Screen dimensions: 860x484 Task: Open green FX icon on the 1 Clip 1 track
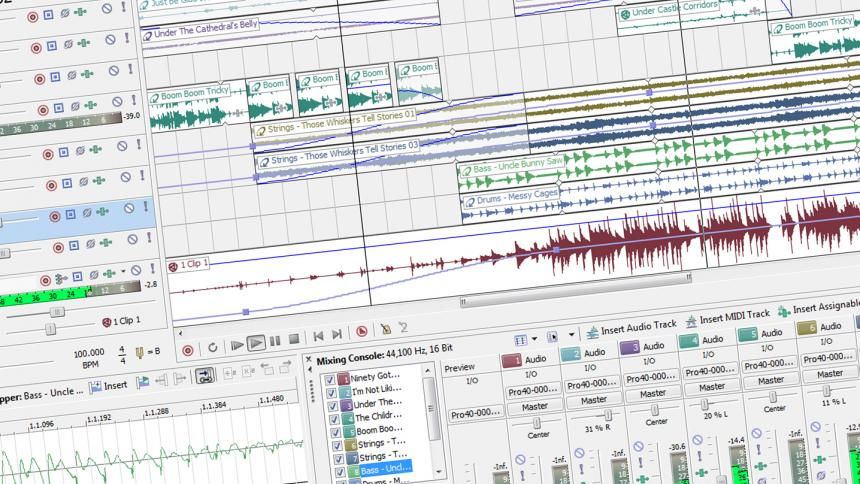tap(110, 273)
